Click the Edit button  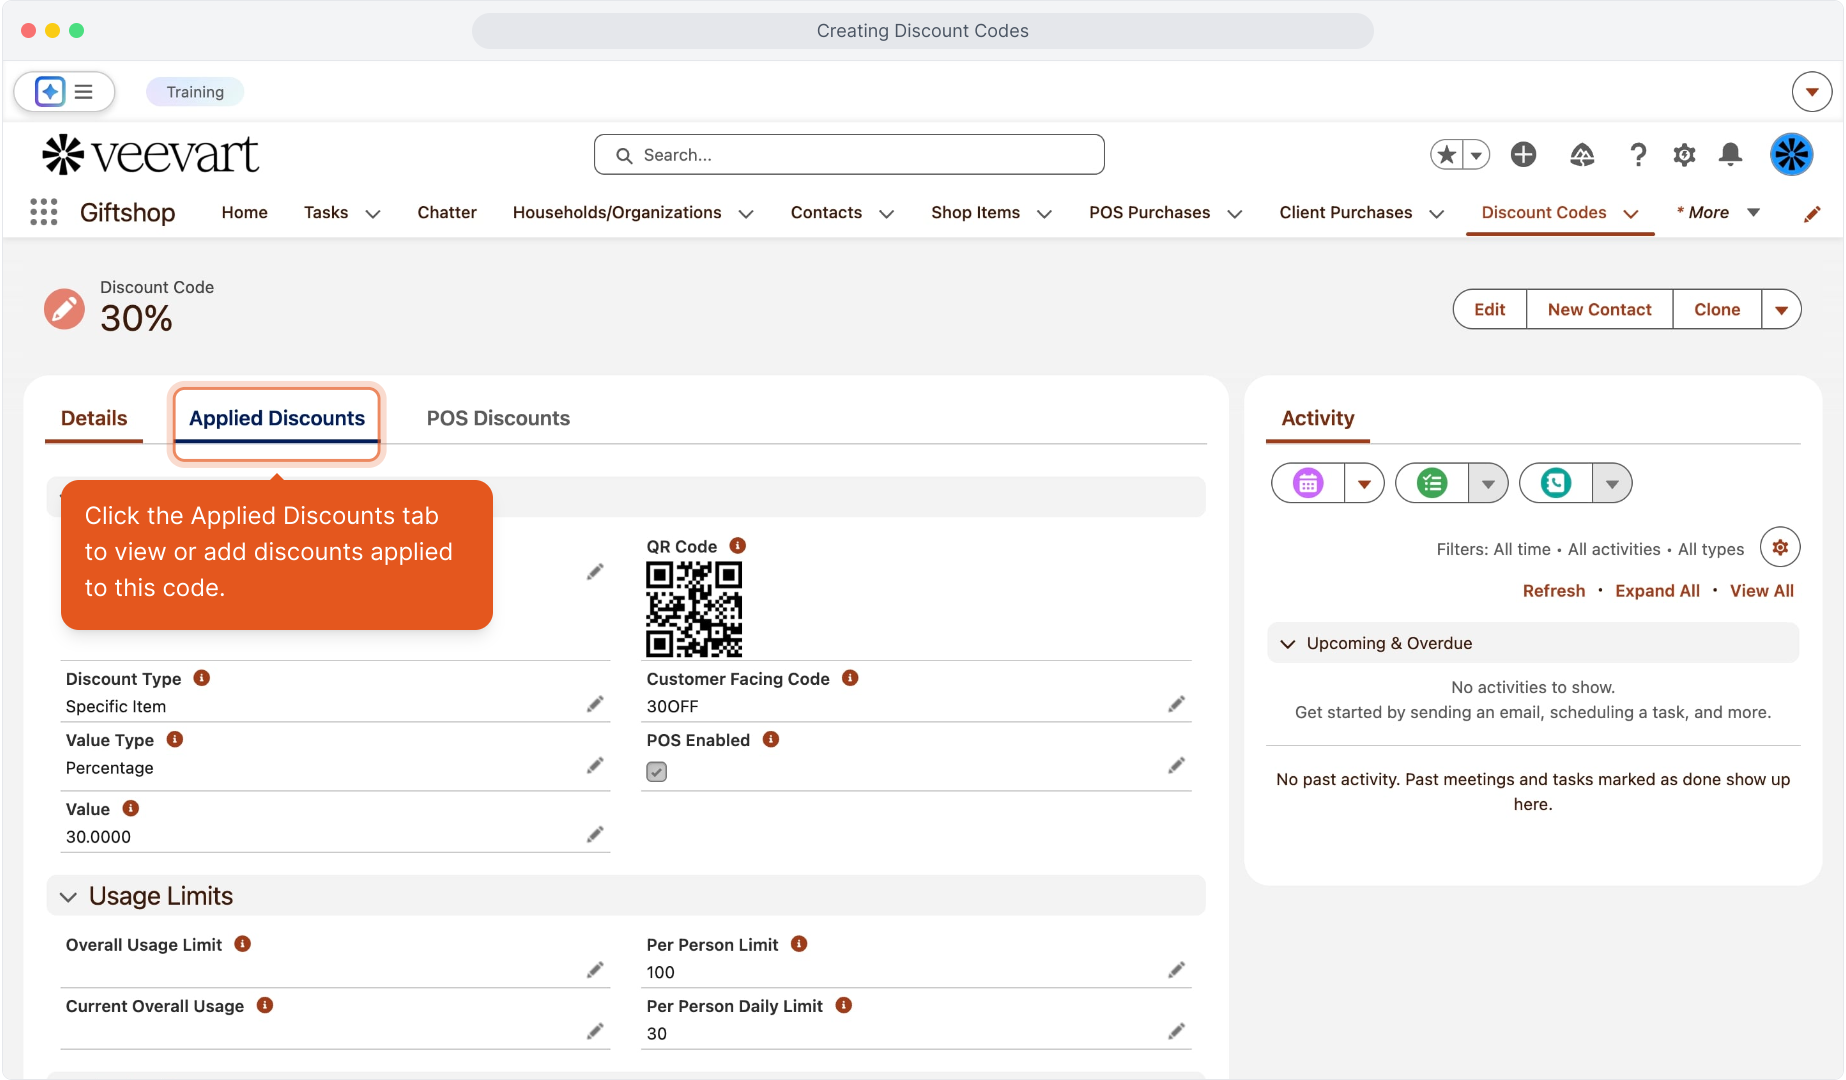click(x=1489, y=310)
